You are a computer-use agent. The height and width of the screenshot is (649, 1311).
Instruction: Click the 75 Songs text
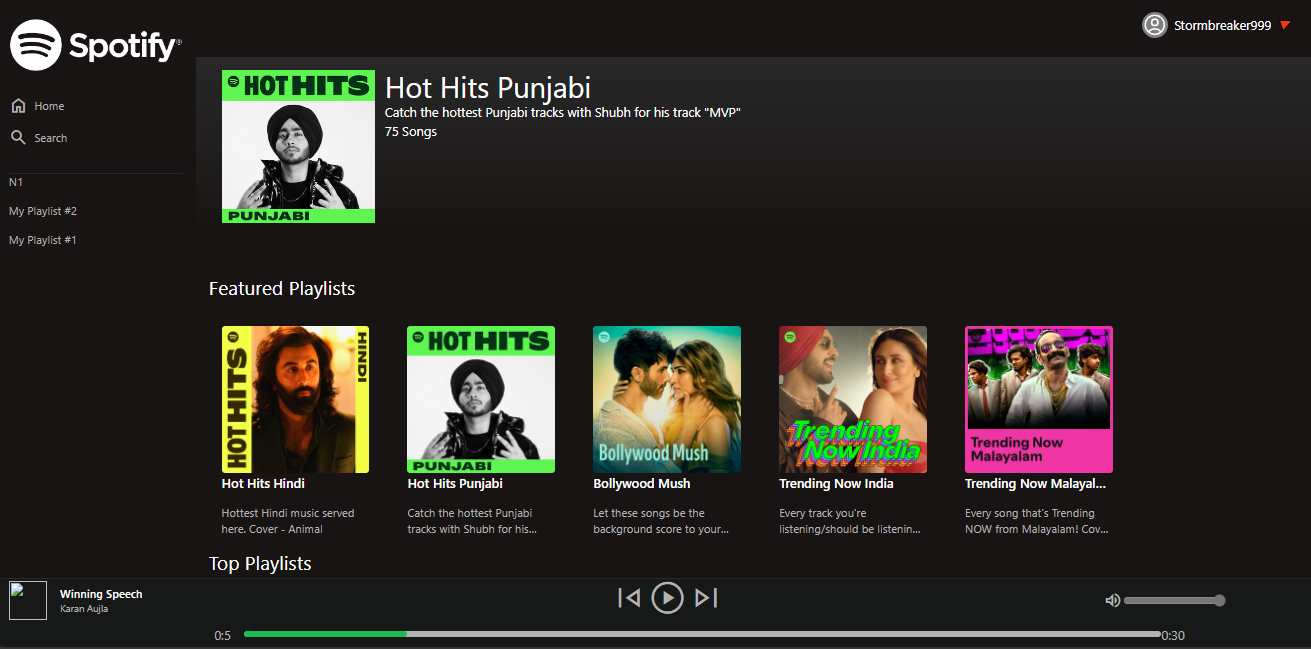(411, 131)
